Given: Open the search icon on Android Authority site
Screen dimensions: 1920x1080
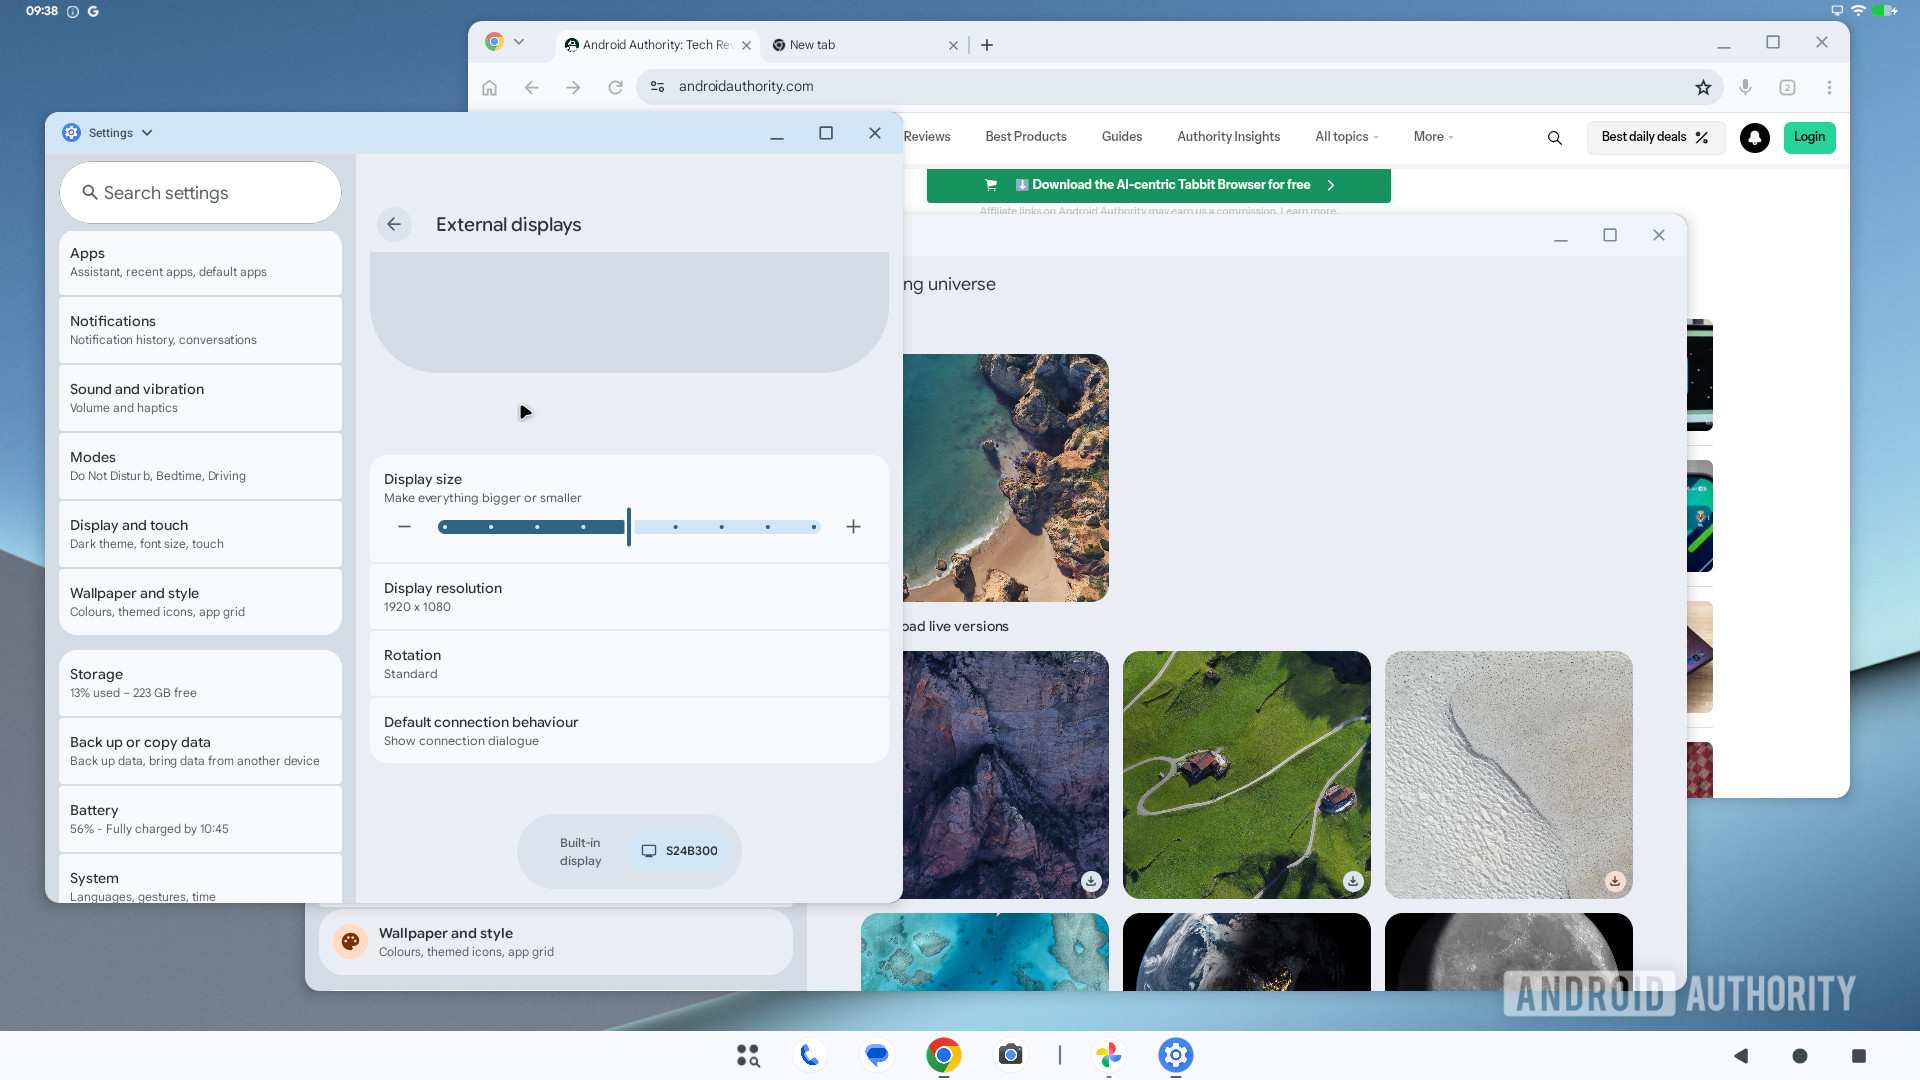Looking at the screenshot, I should pyautogui.click(x=1553, y=138).
